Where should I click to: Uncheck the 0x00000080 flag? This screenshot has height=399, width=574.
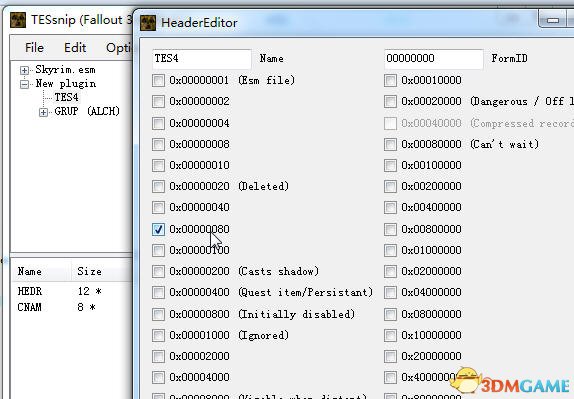[x=159, y=230]
